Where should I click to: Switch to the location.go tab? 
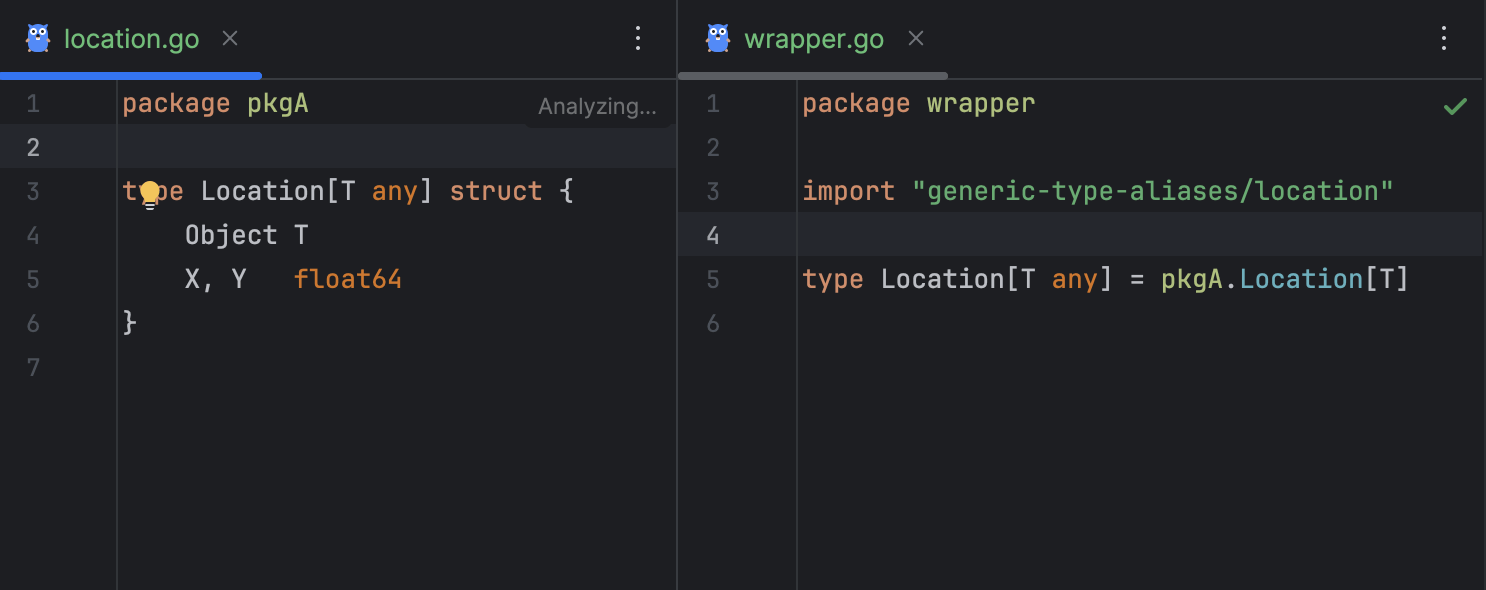pyautogui.click(x=131, y=39)
